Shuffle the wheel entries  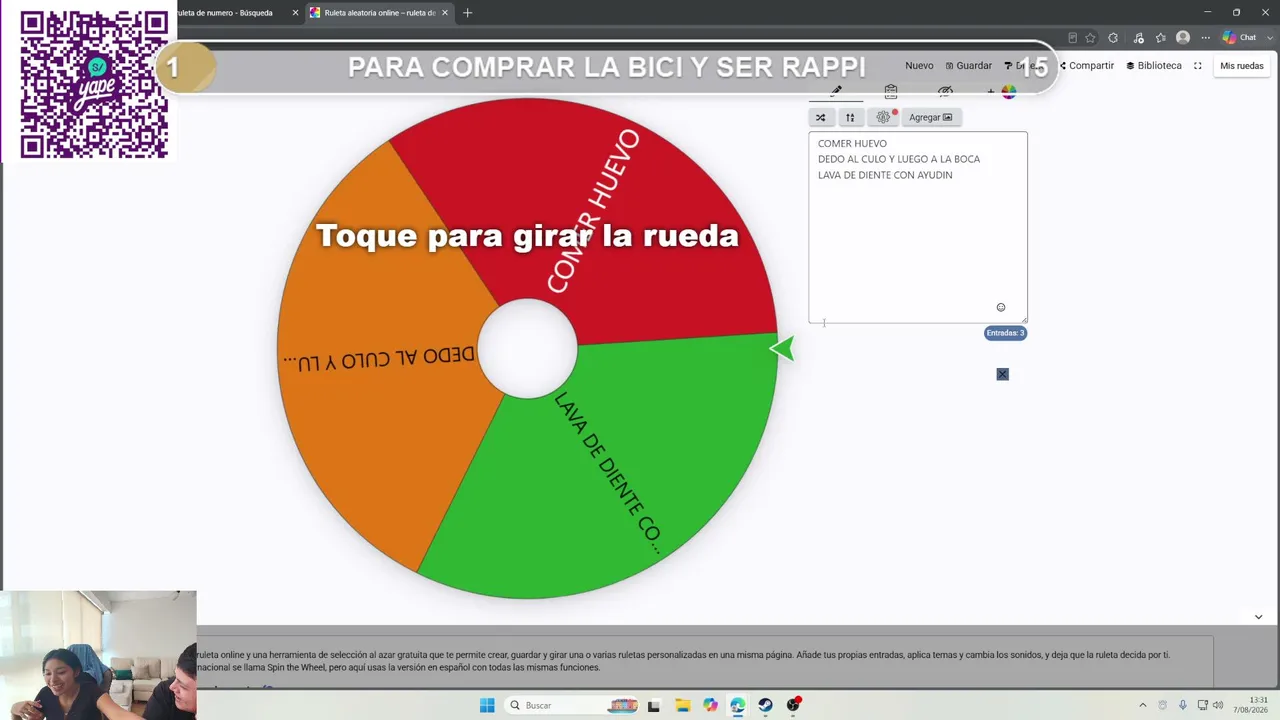pyautogui.click(x=820, y=117)
